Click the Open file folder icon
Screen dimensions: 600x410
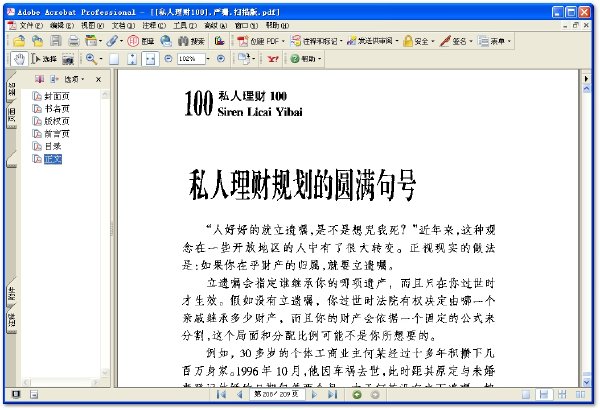[19, 41]
